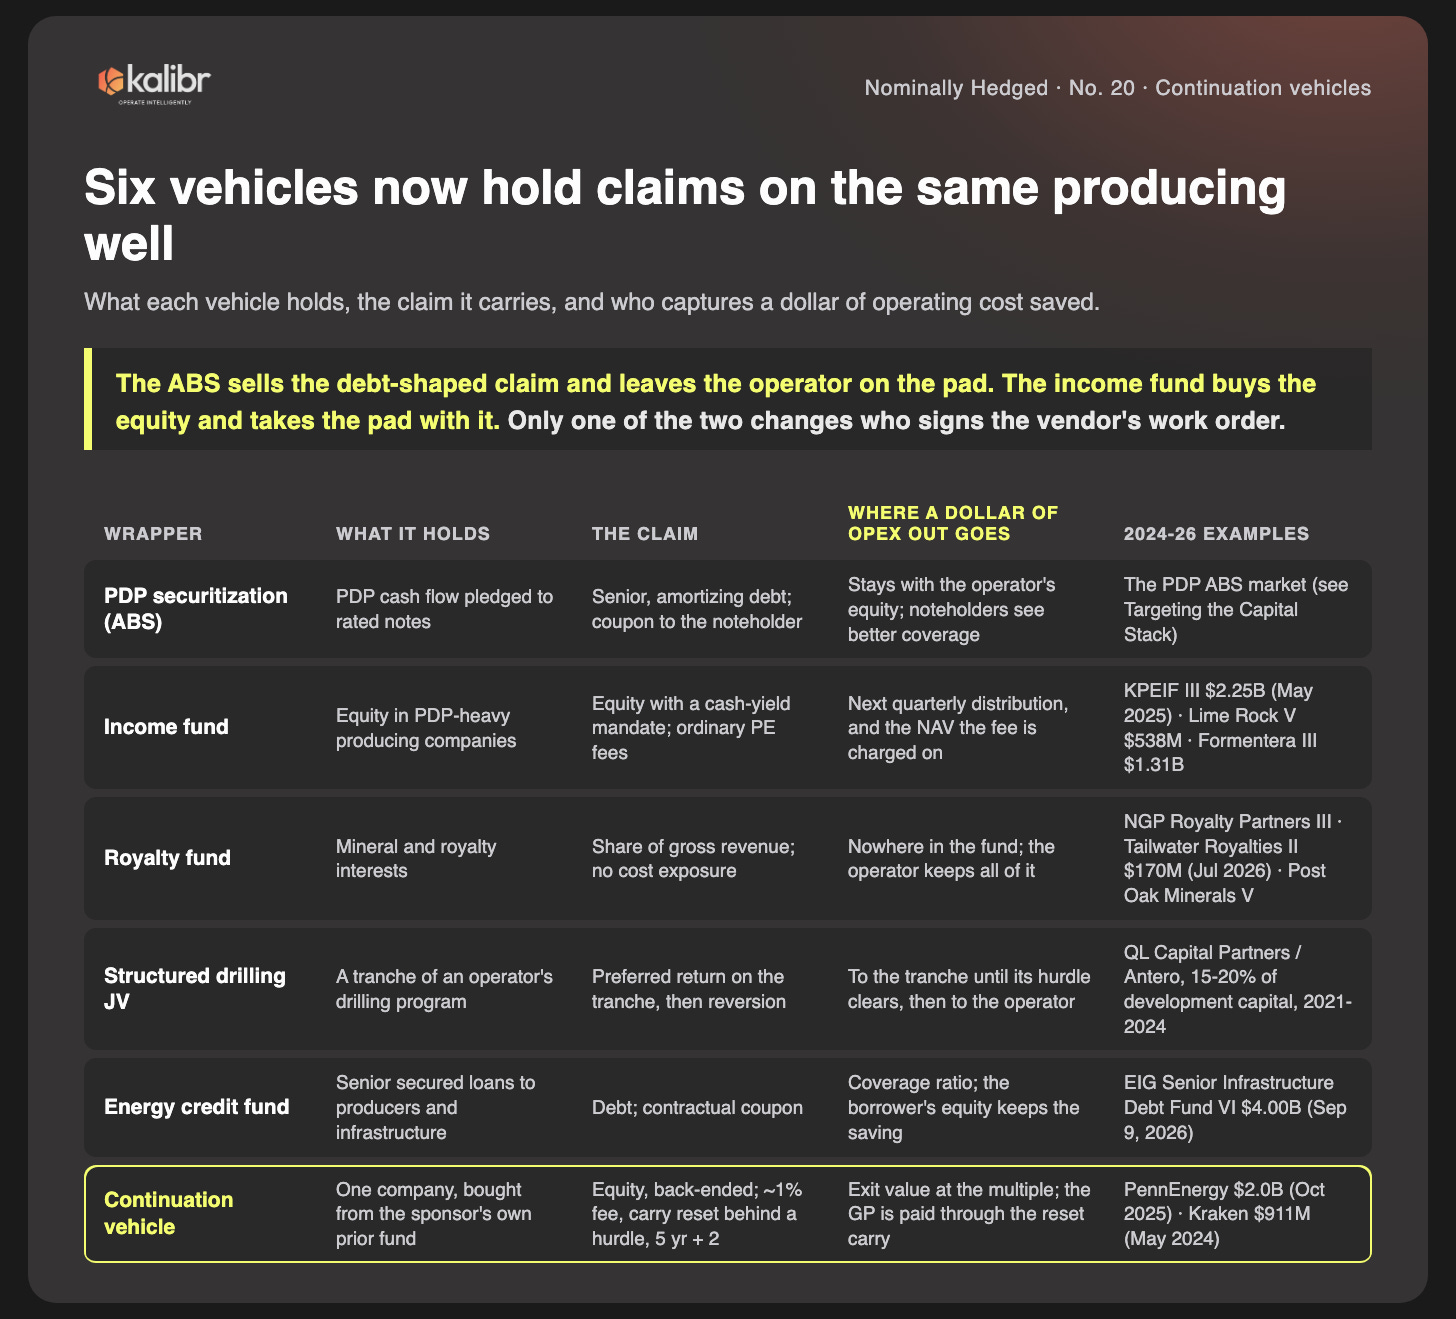Click the Kalibr hexagon logo icon
The image size is (1456, 1319).
tap(109, 81)
